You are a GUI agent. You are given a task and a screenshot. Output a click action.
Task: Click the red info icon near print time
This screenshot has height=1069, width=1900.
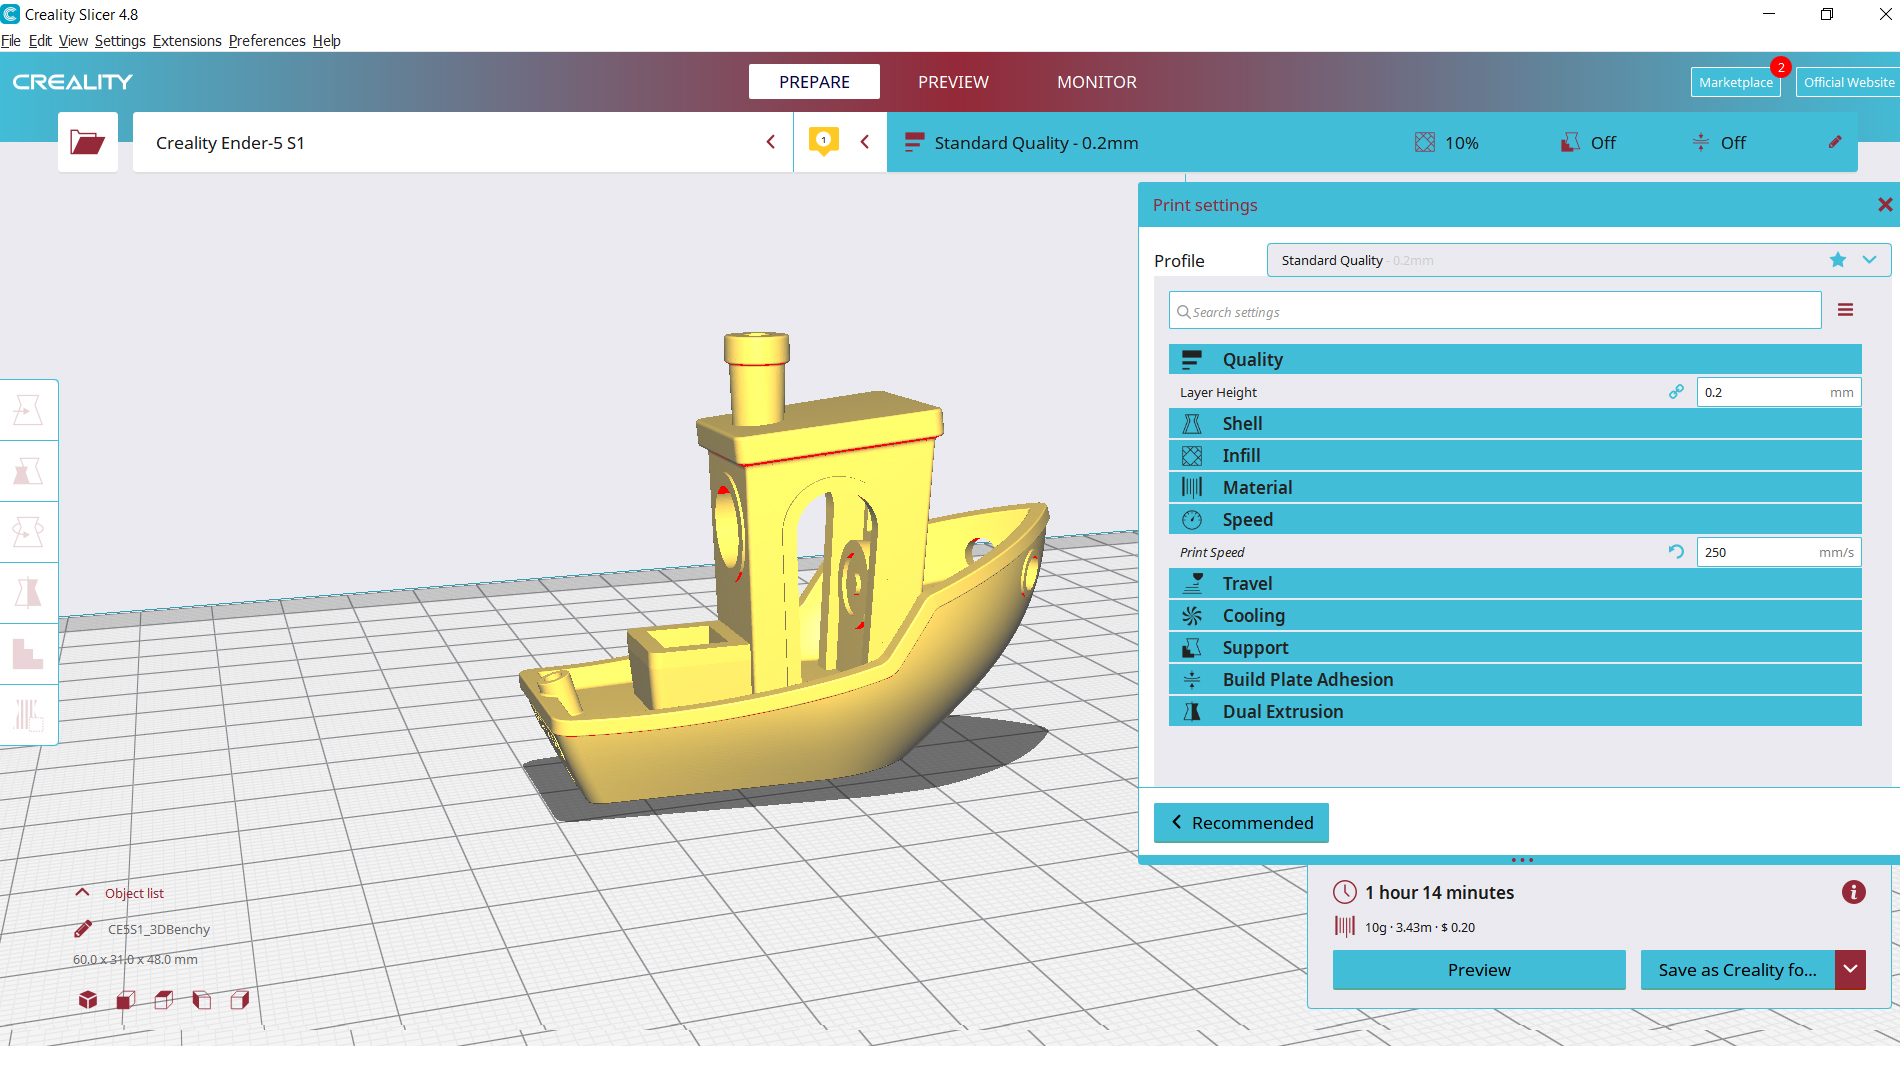[1854, 892]
